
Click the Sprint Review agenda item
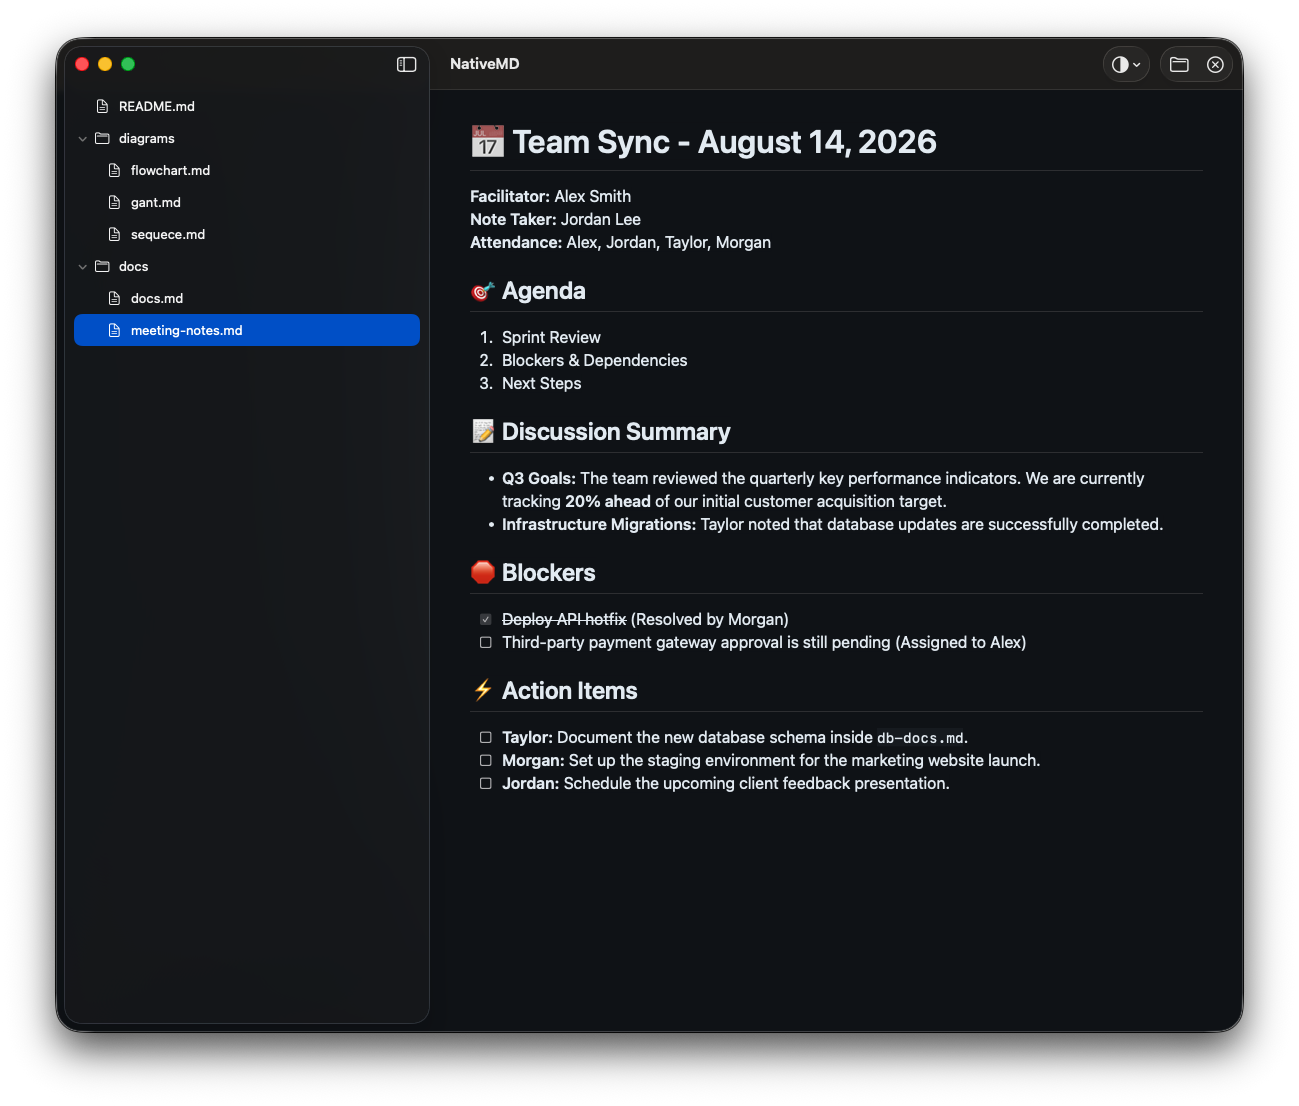tap(551, 337)
